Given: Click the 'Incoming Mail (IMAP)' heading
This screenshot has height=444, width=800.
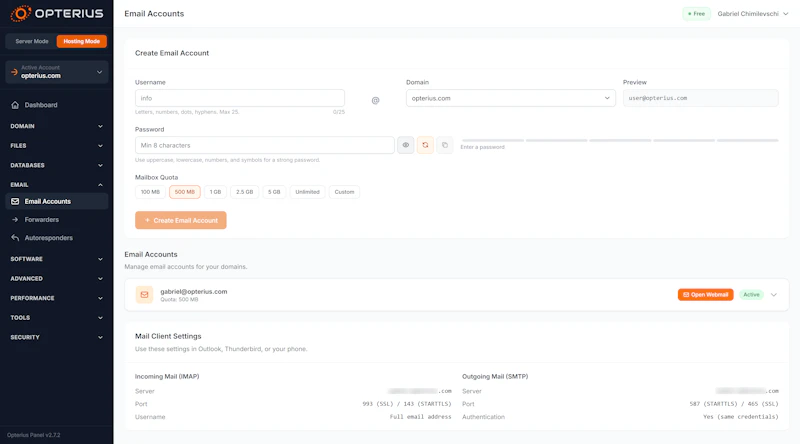Looking at the screenshot, I should 167,377.
